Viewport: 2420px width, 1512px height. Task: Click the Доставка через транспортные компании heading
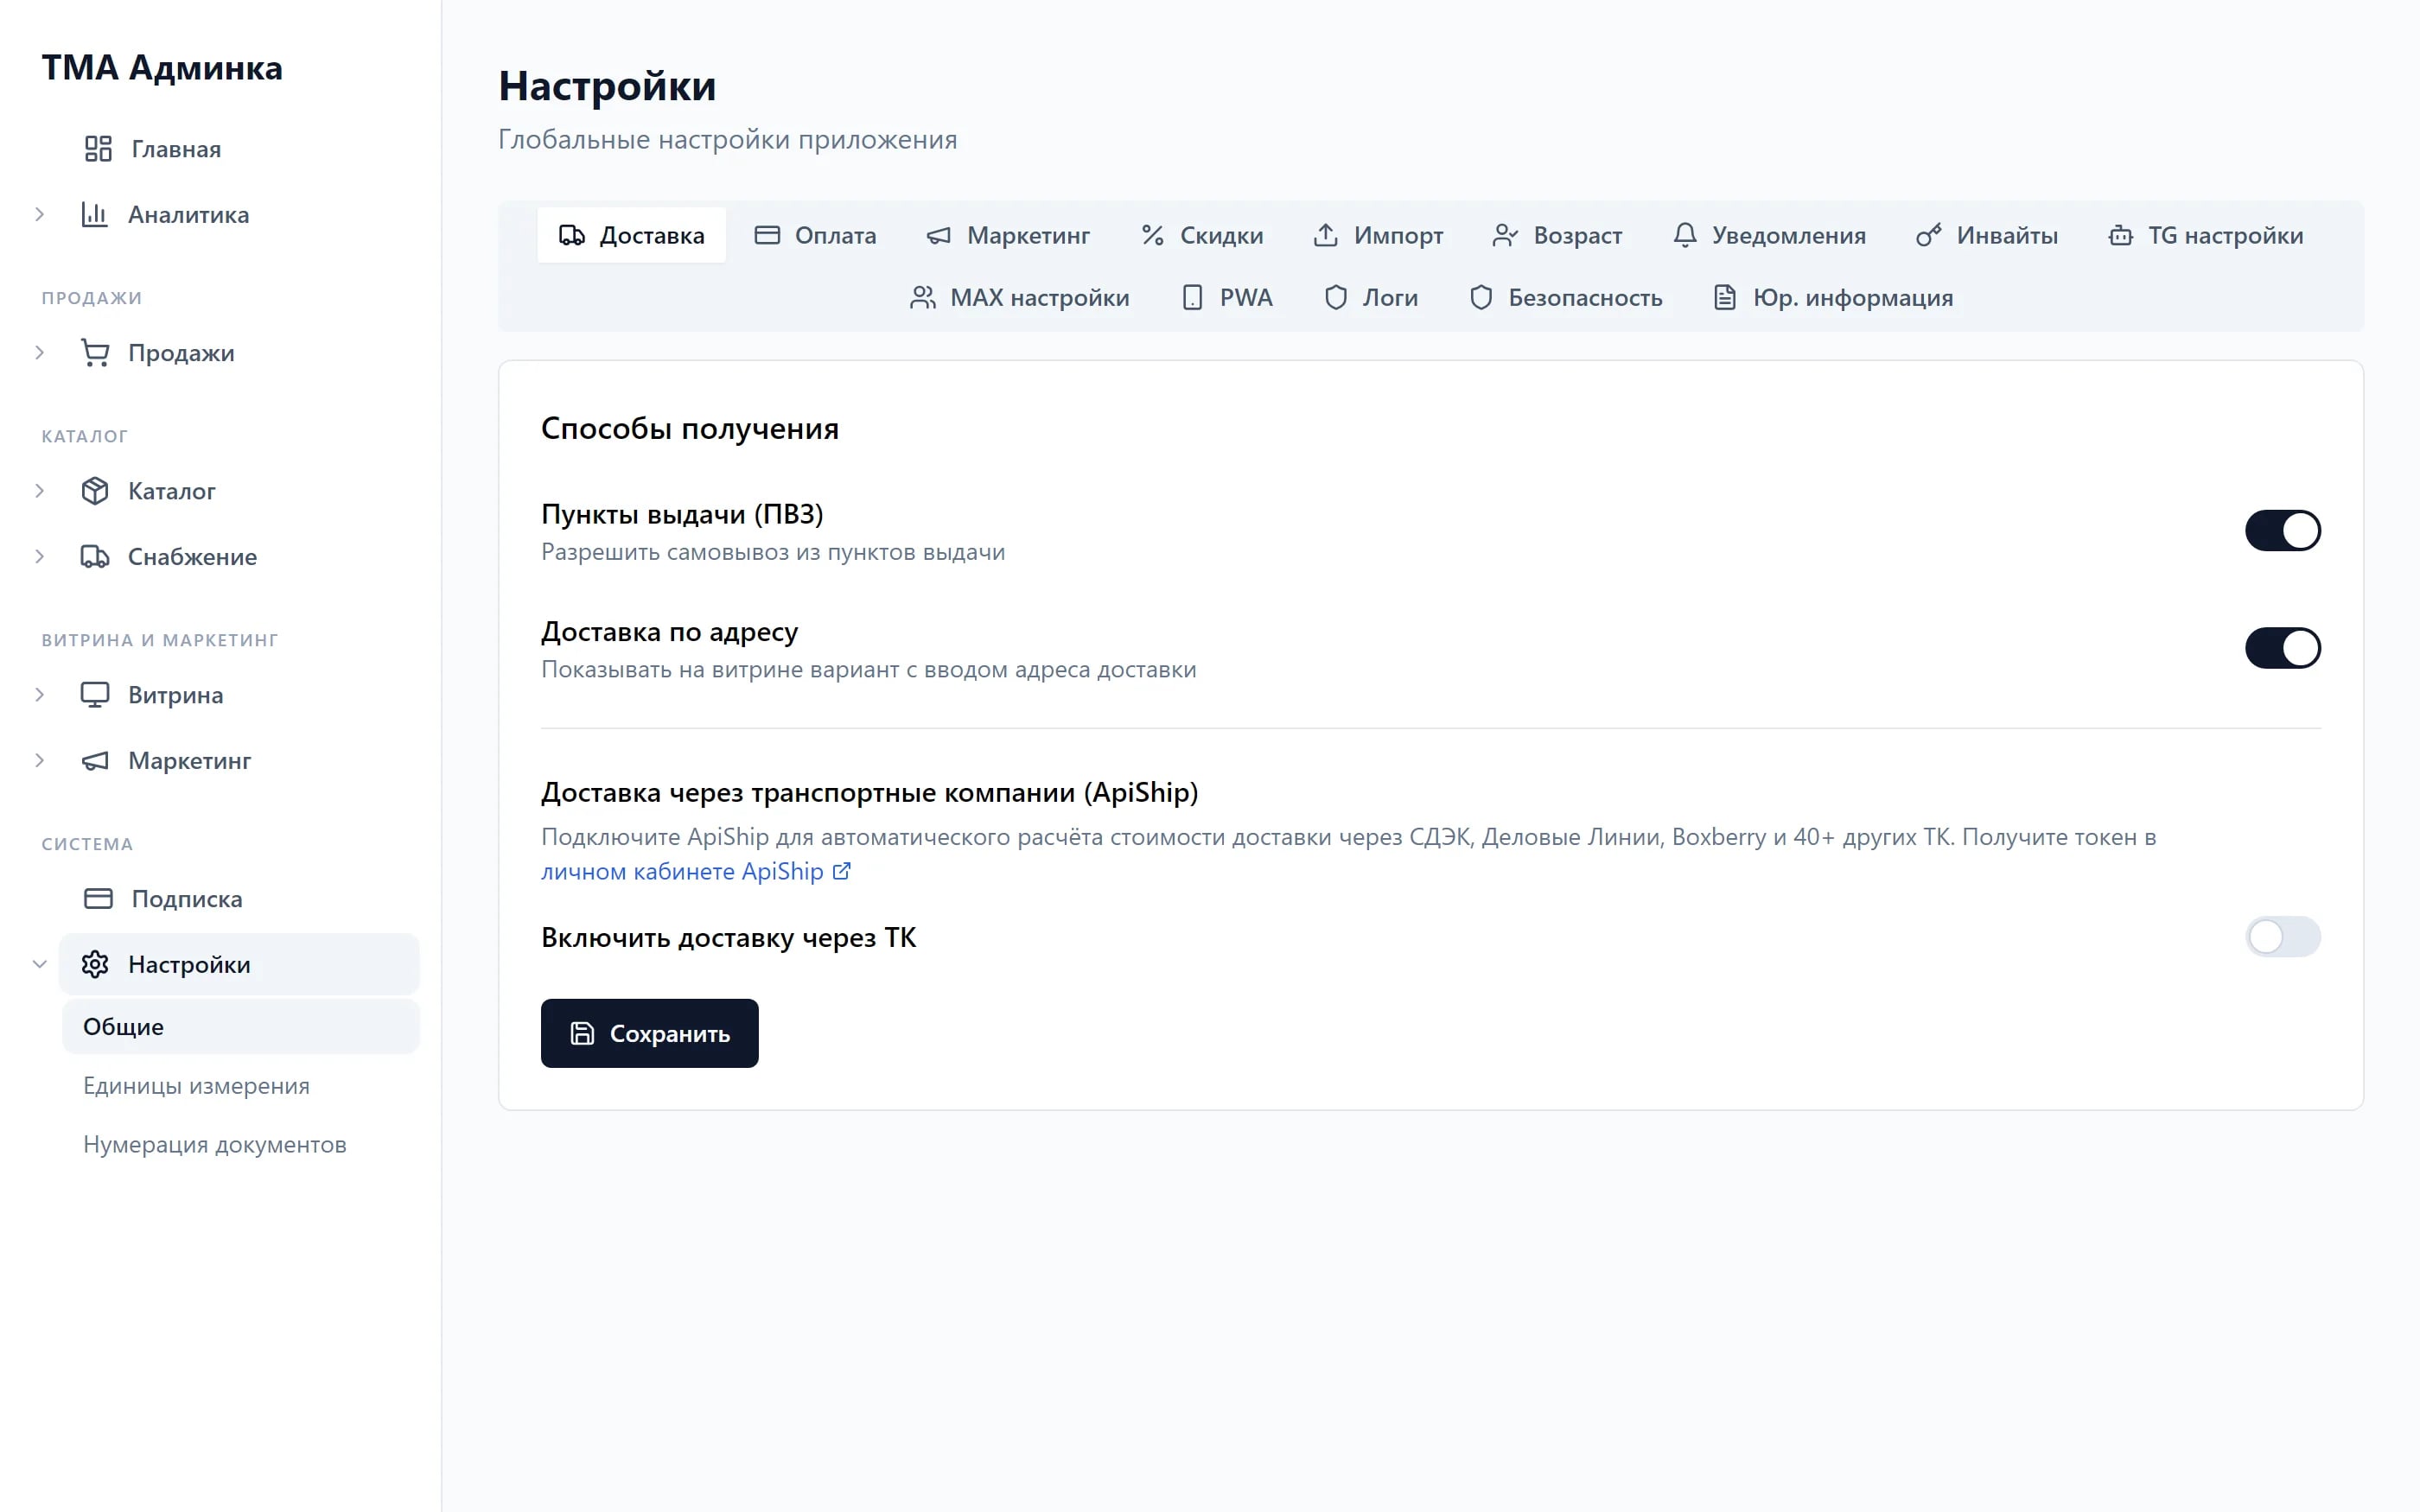(869, 792)
